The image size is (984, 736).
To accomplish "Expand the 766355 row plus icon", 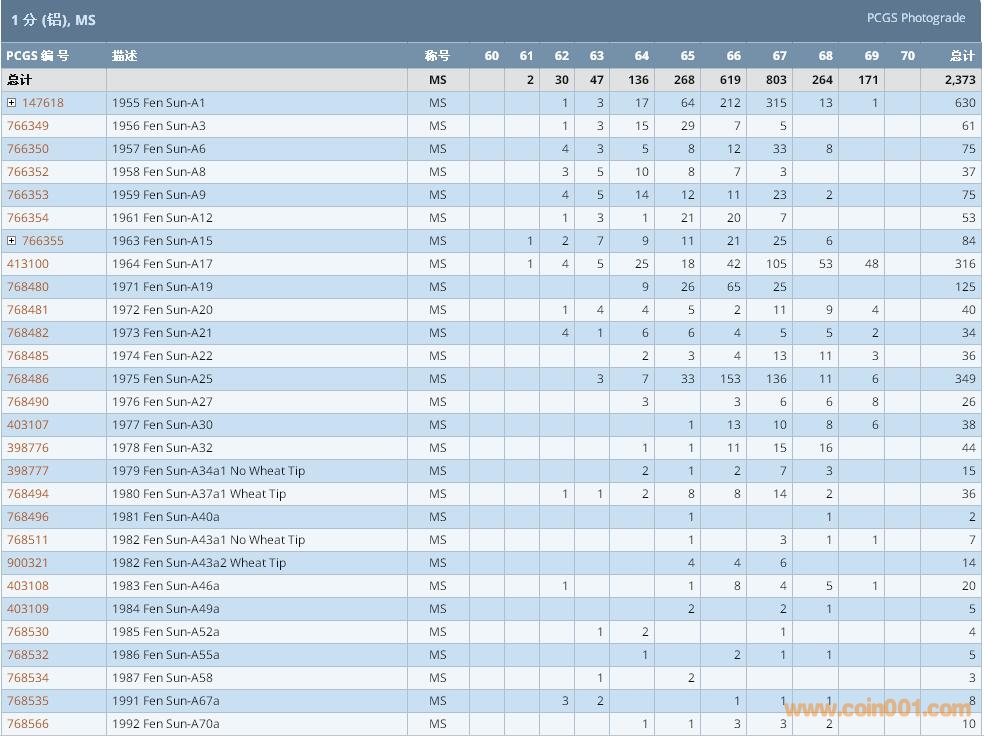I will click(x=12, y=241).
